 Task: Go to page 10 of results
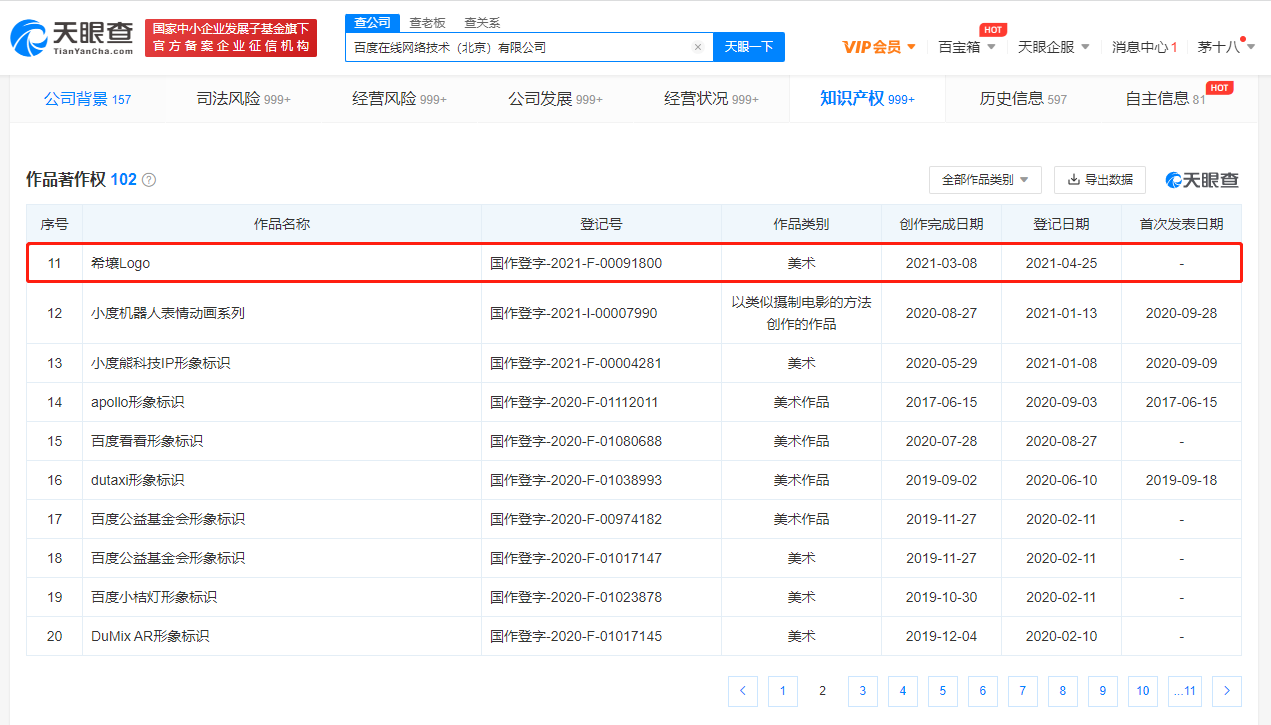click(x=1143, y=691)
